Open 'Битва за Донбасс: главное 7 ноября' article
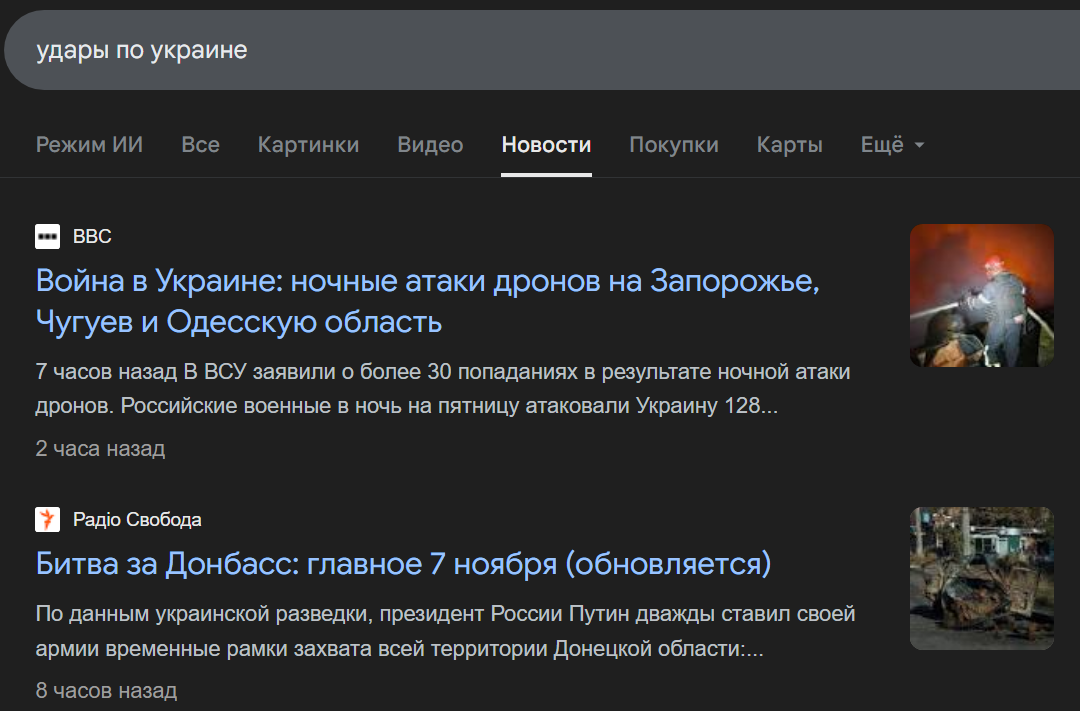The width and height of the screenshot is (1080, 711). coord(403,564)
